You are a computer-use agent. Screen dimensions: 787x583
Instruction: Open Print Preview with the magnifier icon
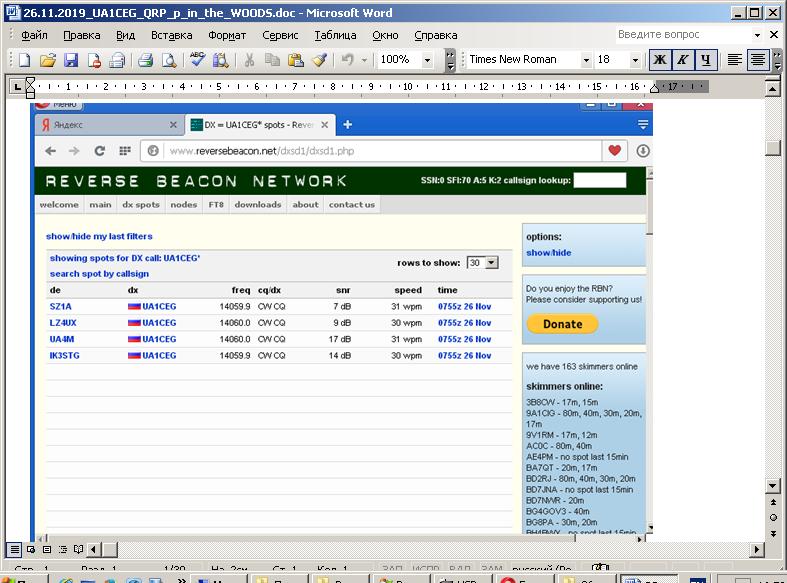(x=169, y=60)
